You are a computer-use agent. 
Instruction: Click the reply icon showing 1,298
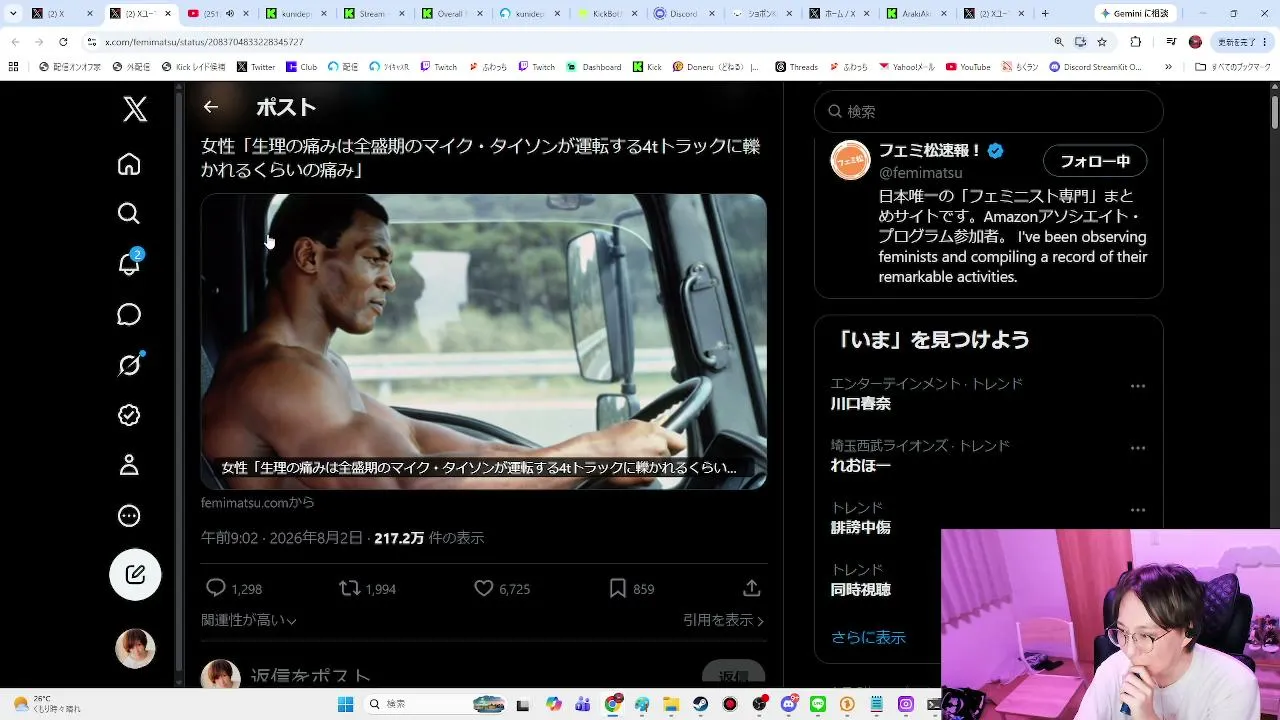click(x=215, y=589)
